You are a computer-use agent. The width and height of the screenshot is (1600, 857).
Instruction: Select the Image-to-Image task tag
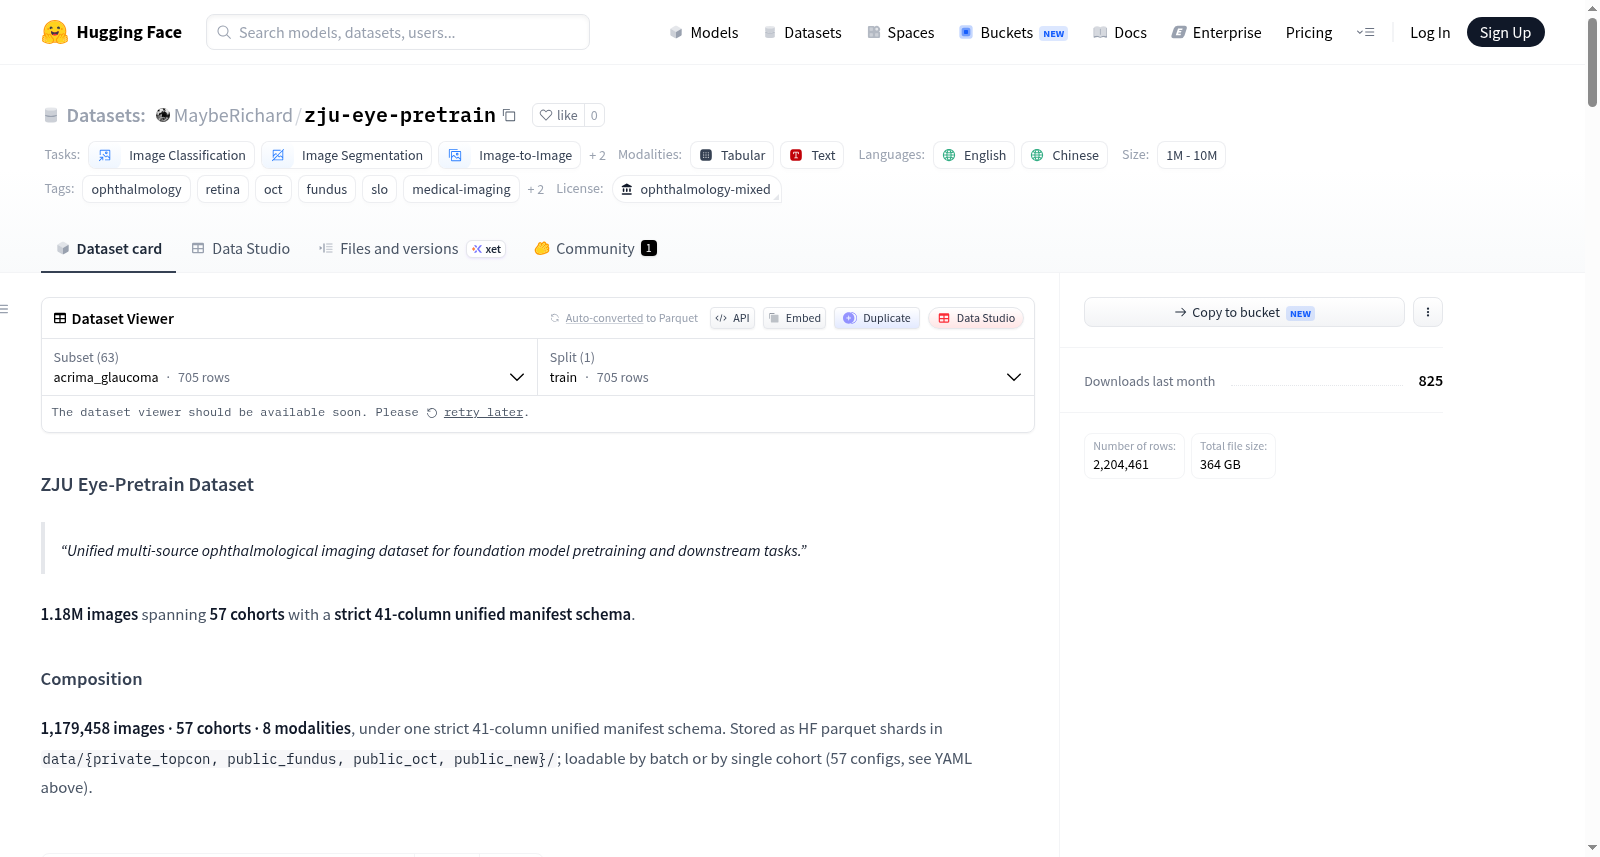[509, 155]
